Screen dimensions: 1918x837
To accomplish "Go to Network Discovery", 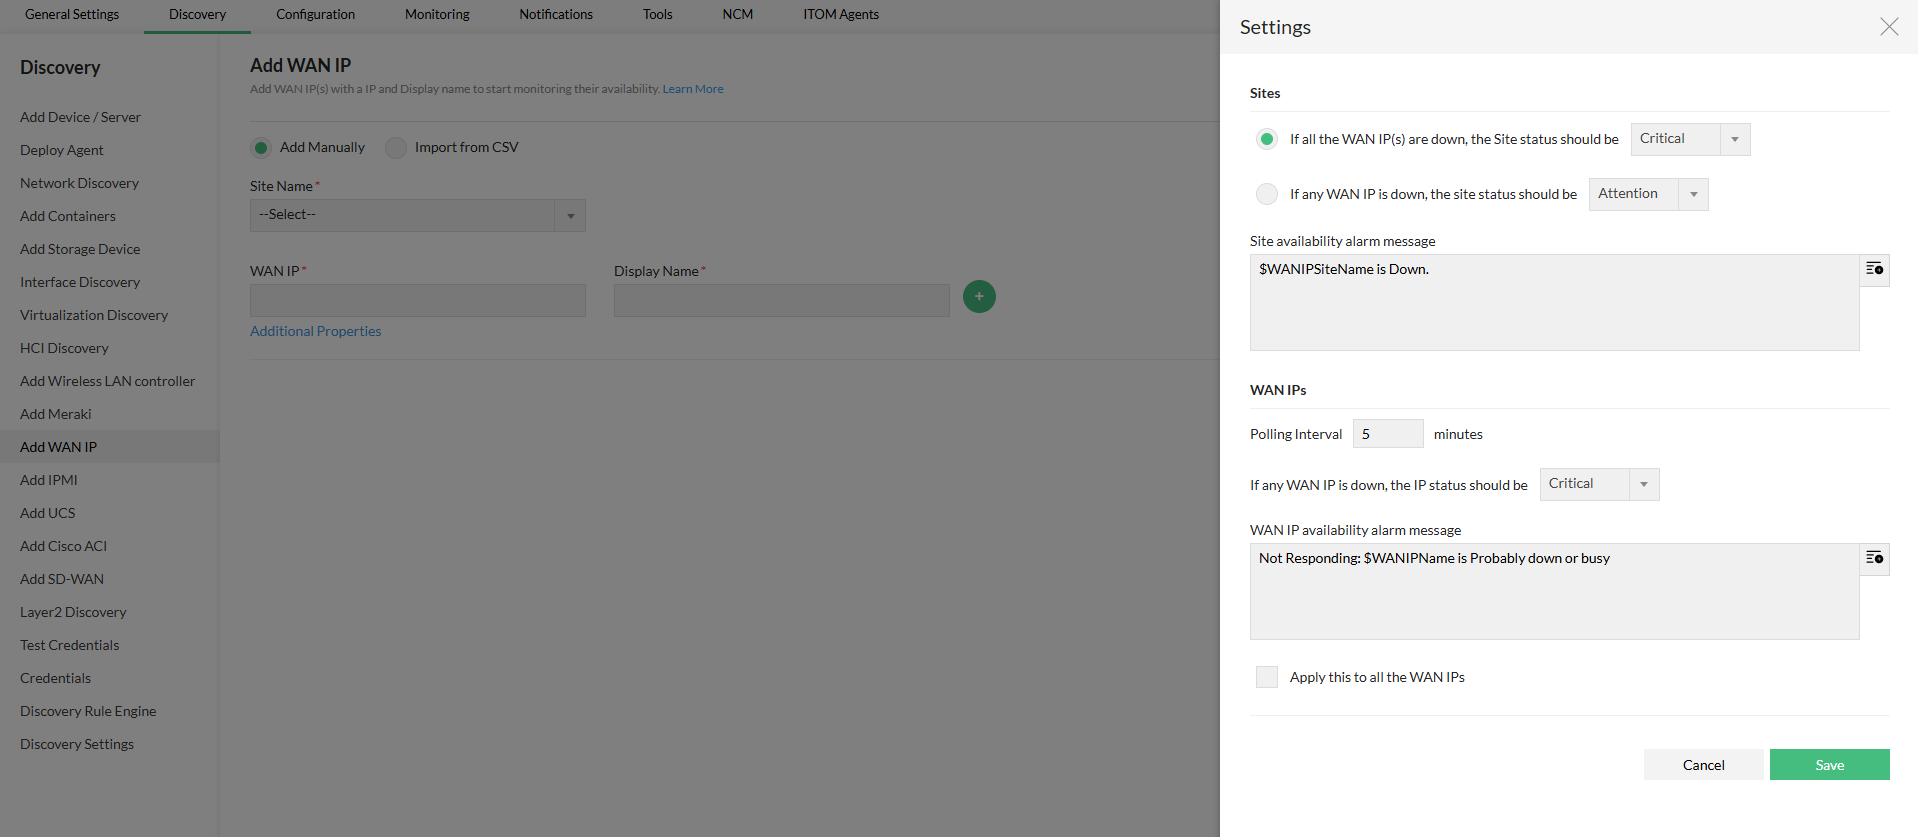I will coord(79,183).
